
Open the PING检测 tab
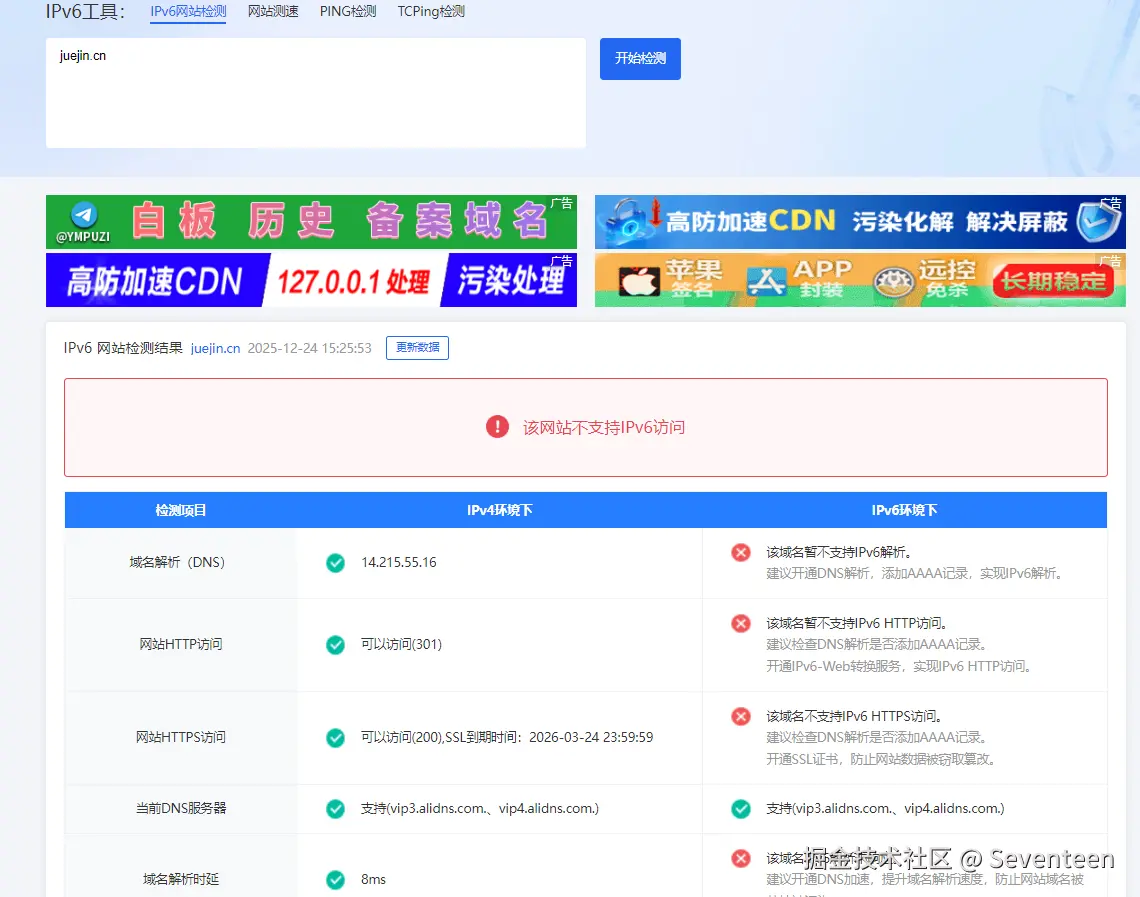(x=348, y=12)
